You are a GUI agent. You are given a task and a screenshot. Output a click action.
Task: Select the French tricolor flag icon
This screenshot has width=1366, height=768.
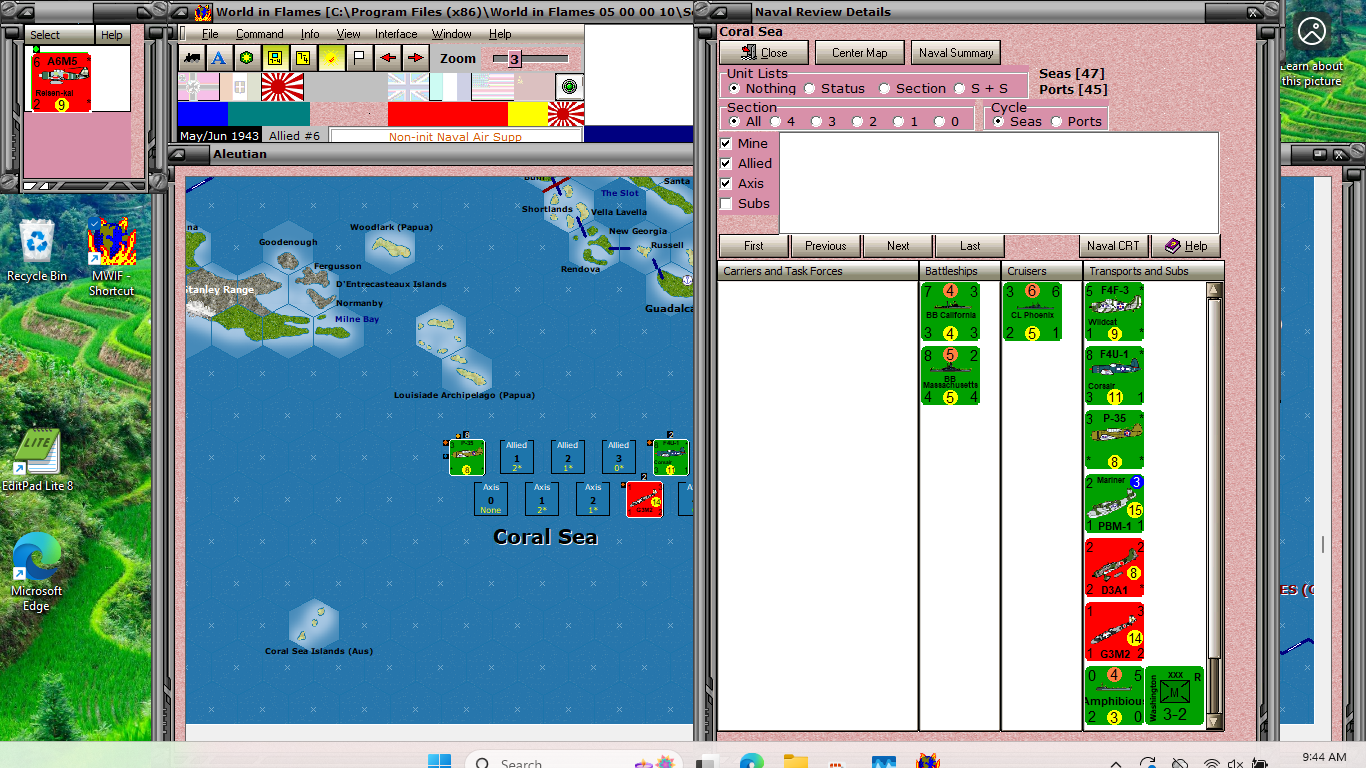[450, 87]
